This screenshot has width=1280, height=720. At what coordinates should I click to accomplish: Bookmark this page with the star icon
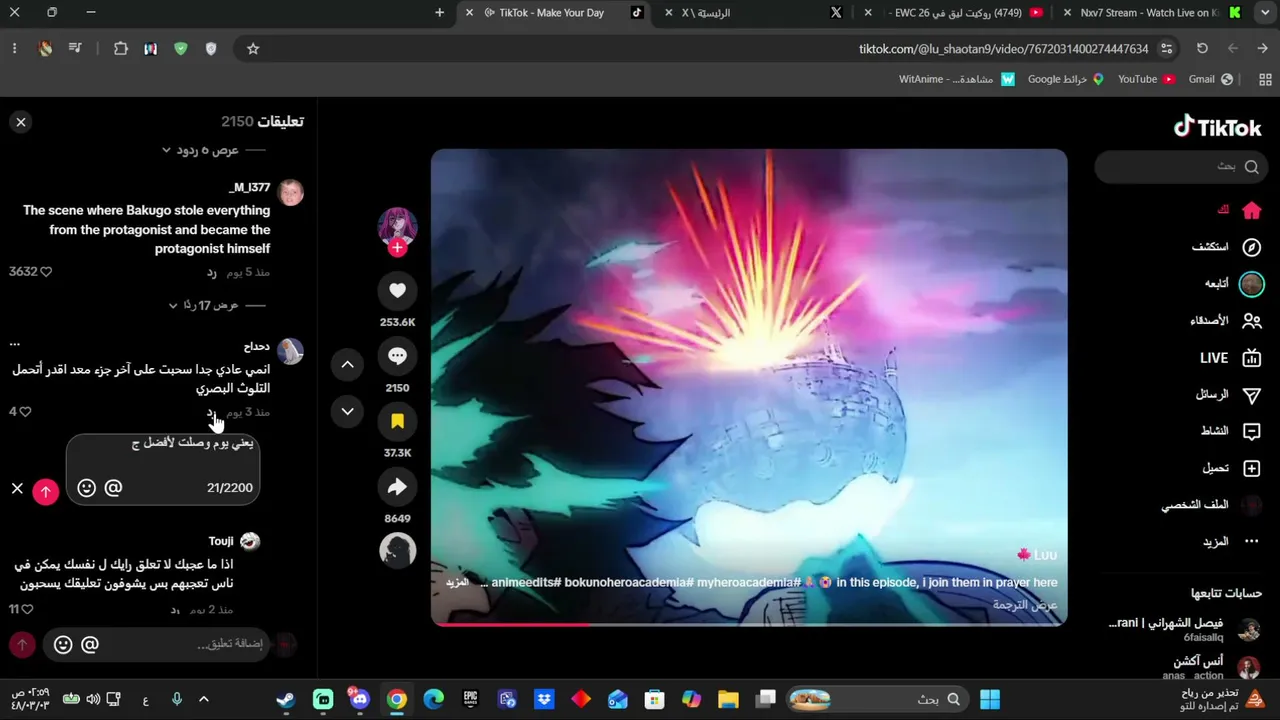coord(253,48)
